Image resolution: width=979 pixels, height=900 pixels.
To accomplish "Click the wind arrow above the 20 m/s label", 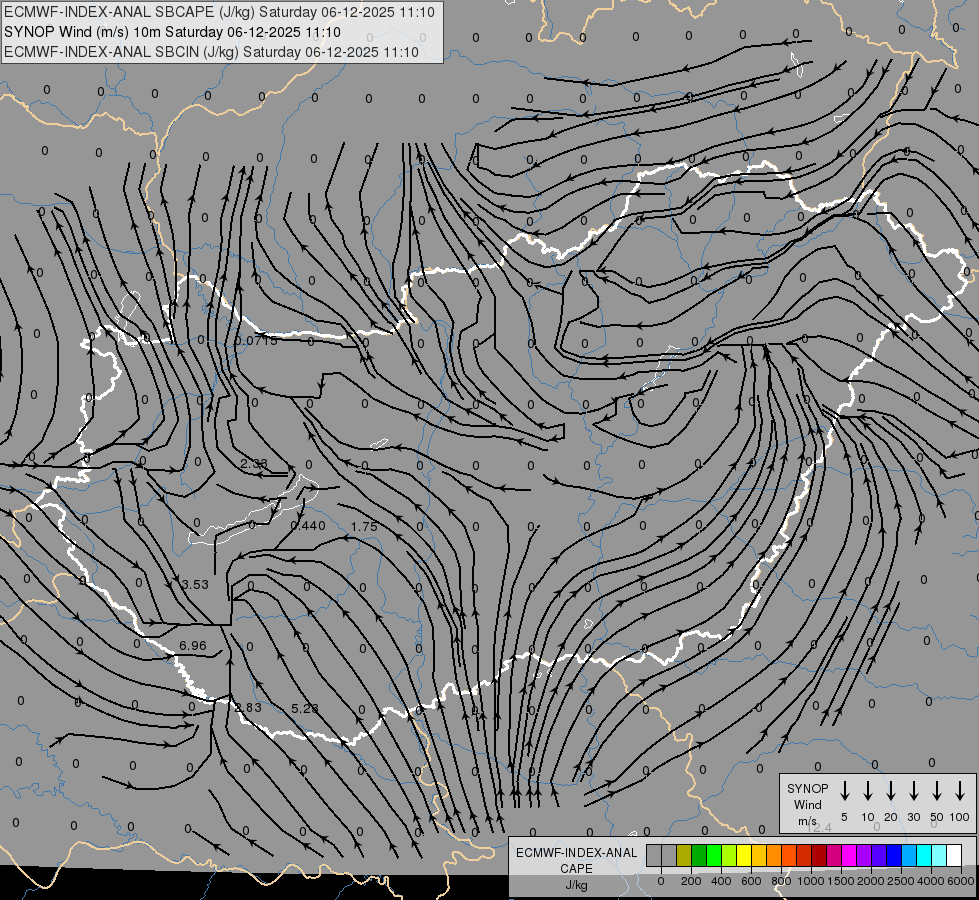I will pos(890,791).
